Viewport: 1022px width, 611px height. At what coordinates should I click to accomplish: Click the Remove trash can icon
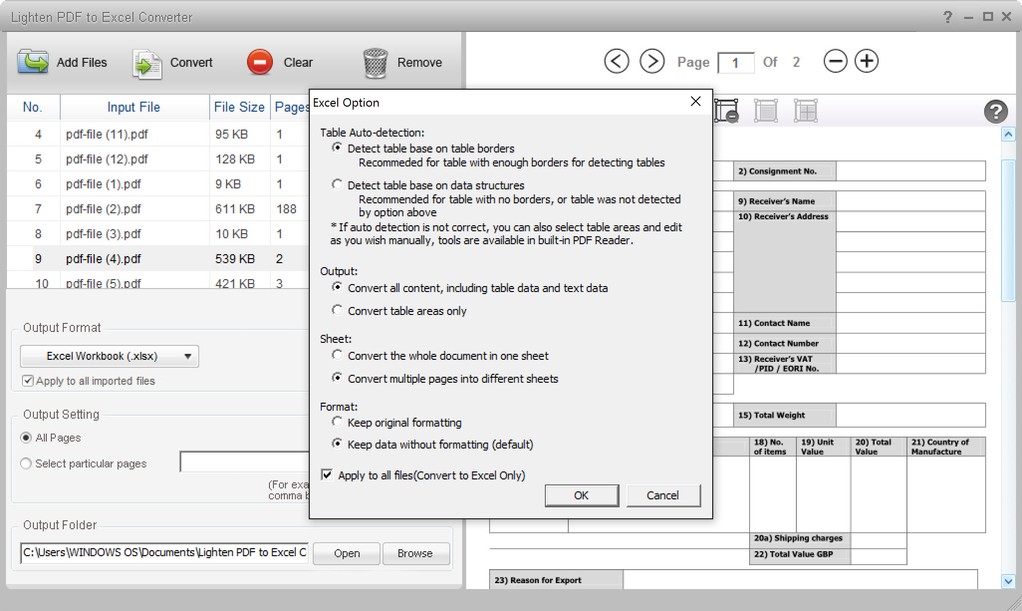pos(375,63)
